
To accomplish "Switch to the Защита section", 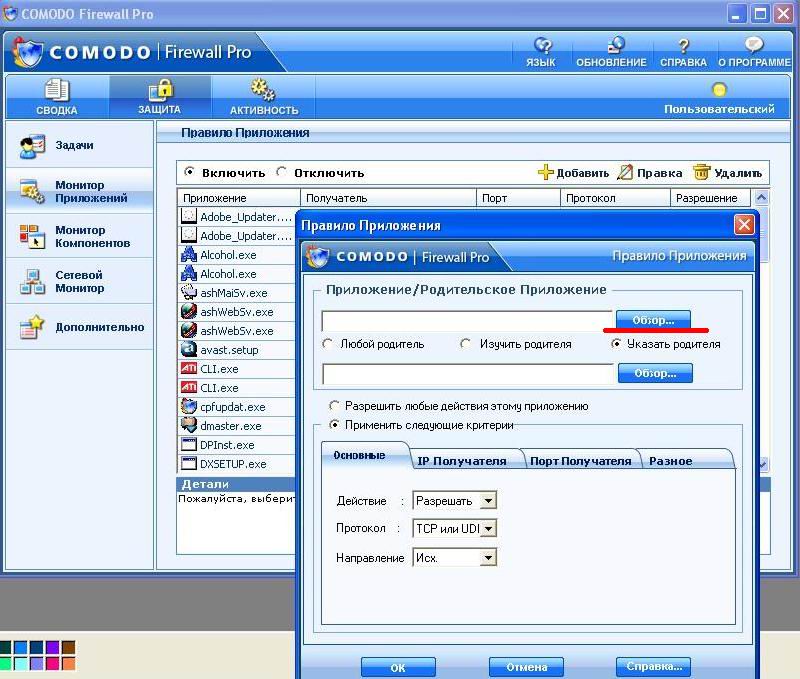I will 160,97.
